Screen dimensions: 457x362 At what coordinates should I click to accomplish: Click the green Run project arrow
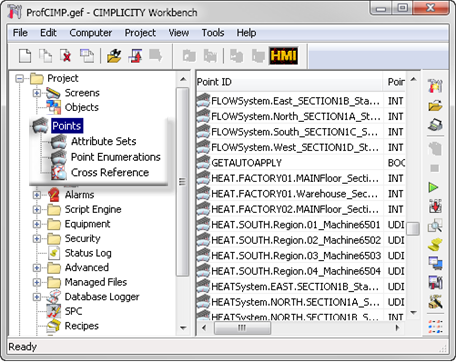[x=434, y=187]
